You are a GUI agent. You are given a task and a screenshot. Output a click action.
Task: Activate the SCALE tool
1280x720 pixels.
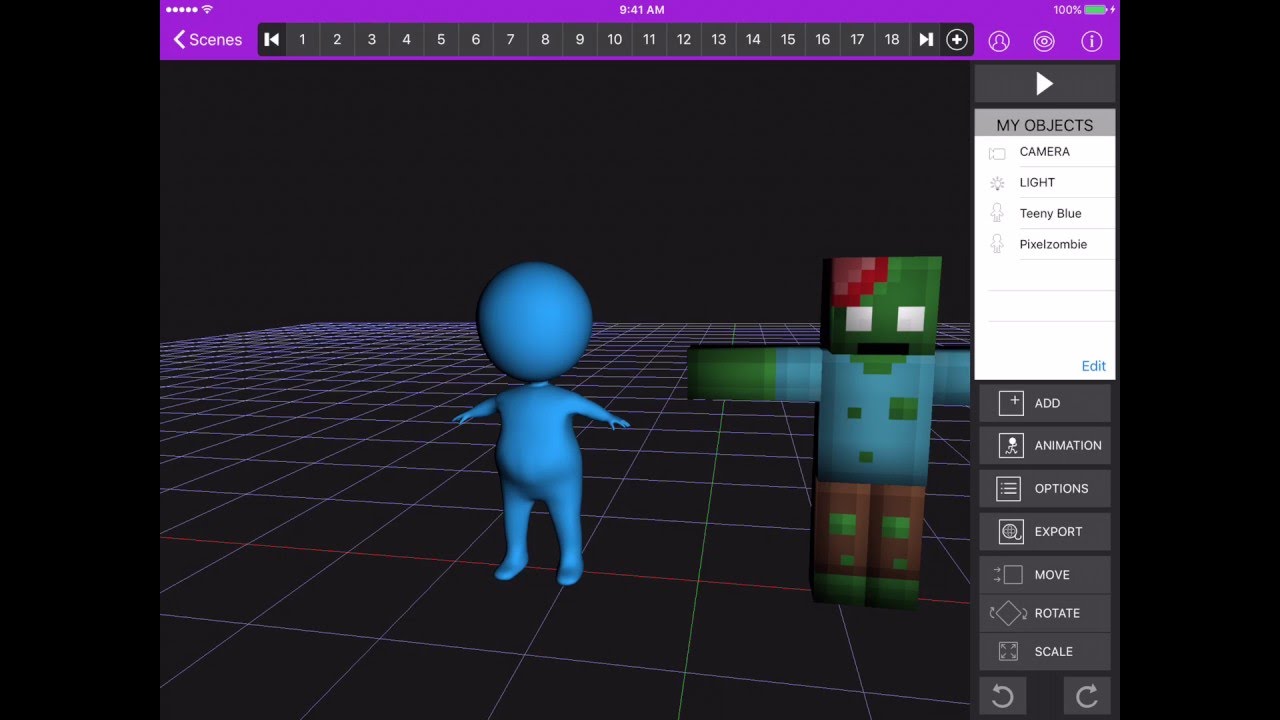pos(1045,651)
